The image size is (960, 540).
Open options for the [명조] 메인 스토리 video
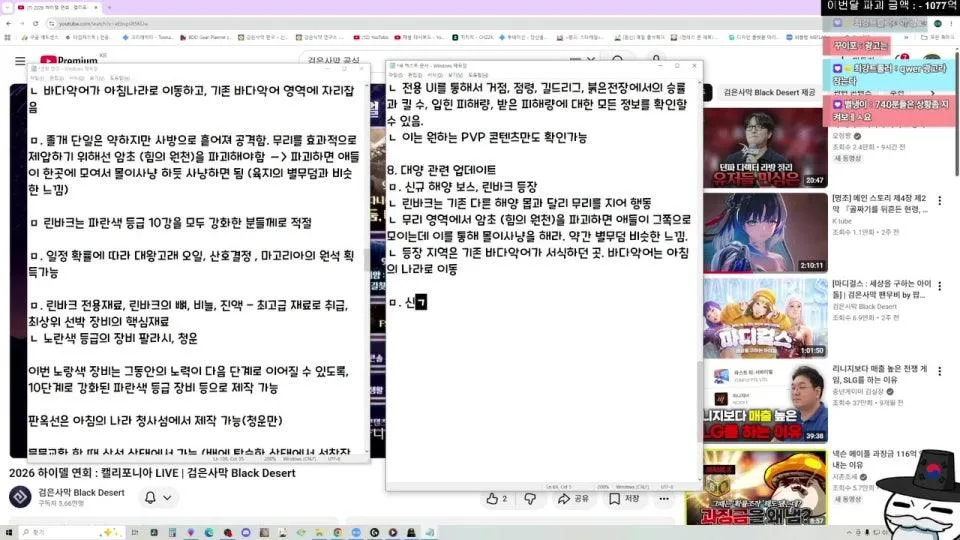click(940, 200)
